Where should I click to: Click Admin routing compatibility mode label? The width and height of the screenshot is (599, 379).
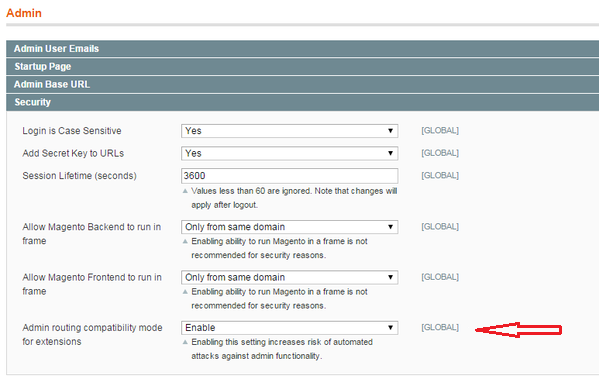pyautogui.click(x=92, y=335)
